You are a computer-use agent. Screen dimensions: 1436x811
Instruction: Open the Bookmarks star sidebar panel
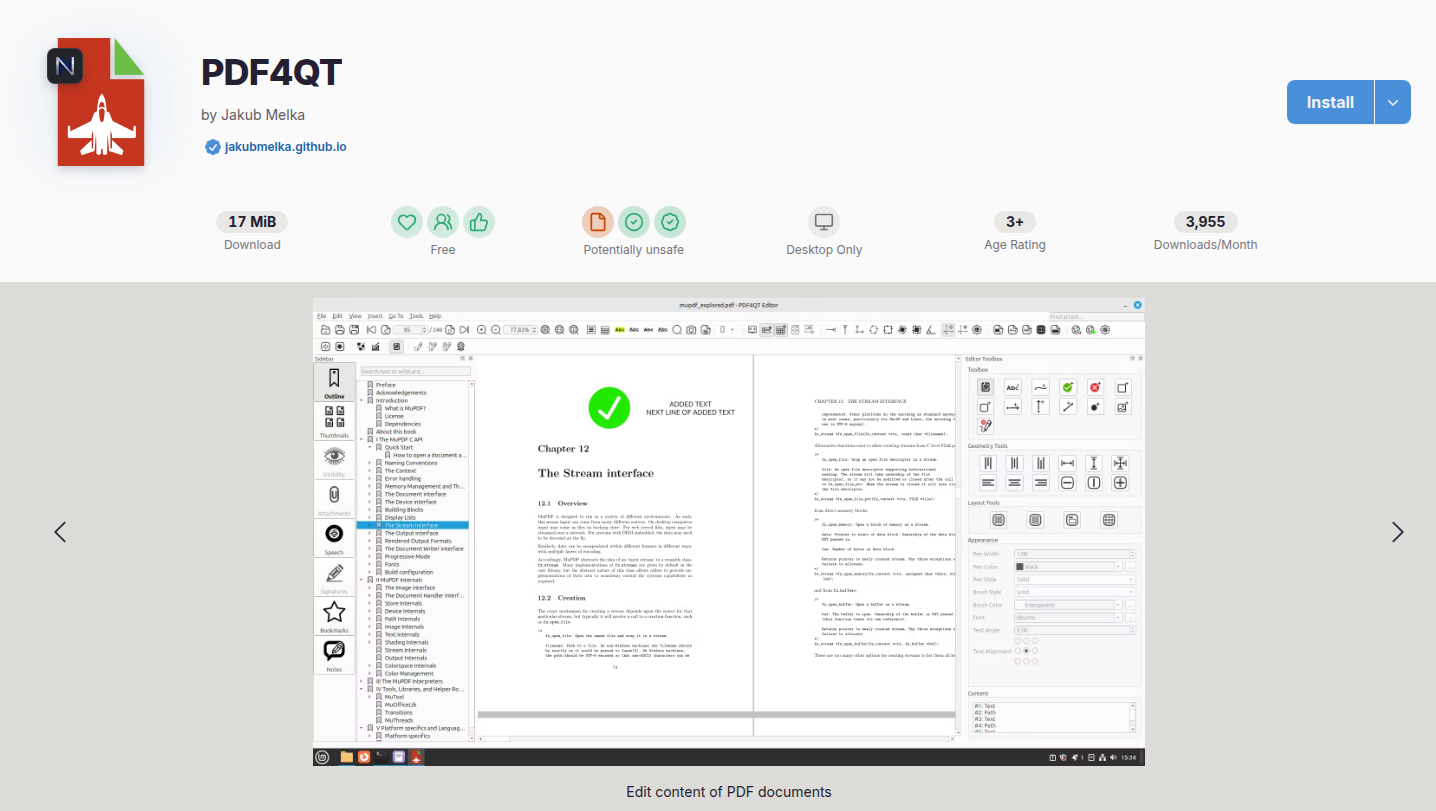click(334, 617)
